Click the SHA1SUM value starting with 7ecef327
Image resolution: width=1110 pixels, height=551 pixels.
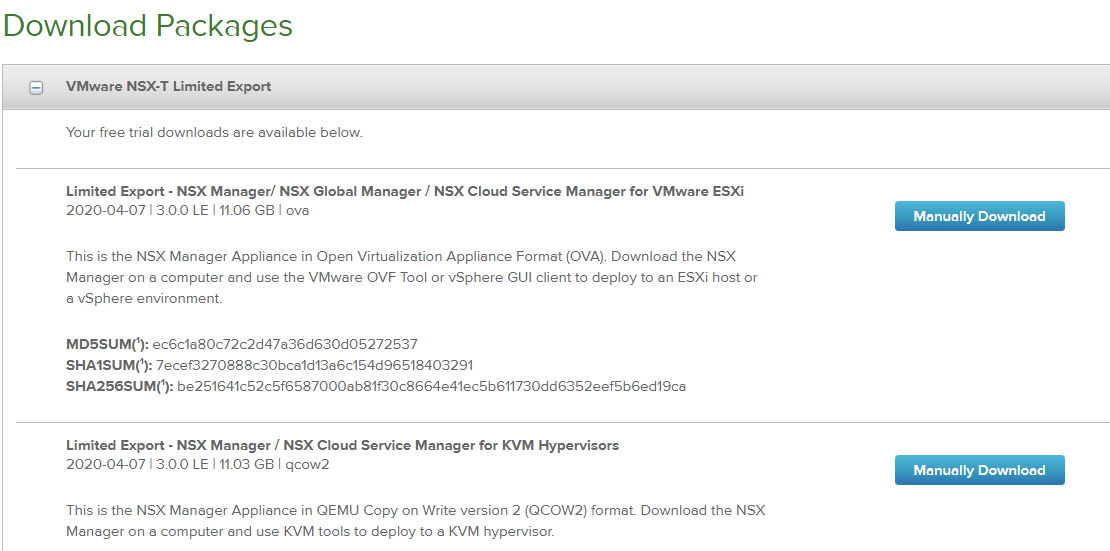click(314, 365)
